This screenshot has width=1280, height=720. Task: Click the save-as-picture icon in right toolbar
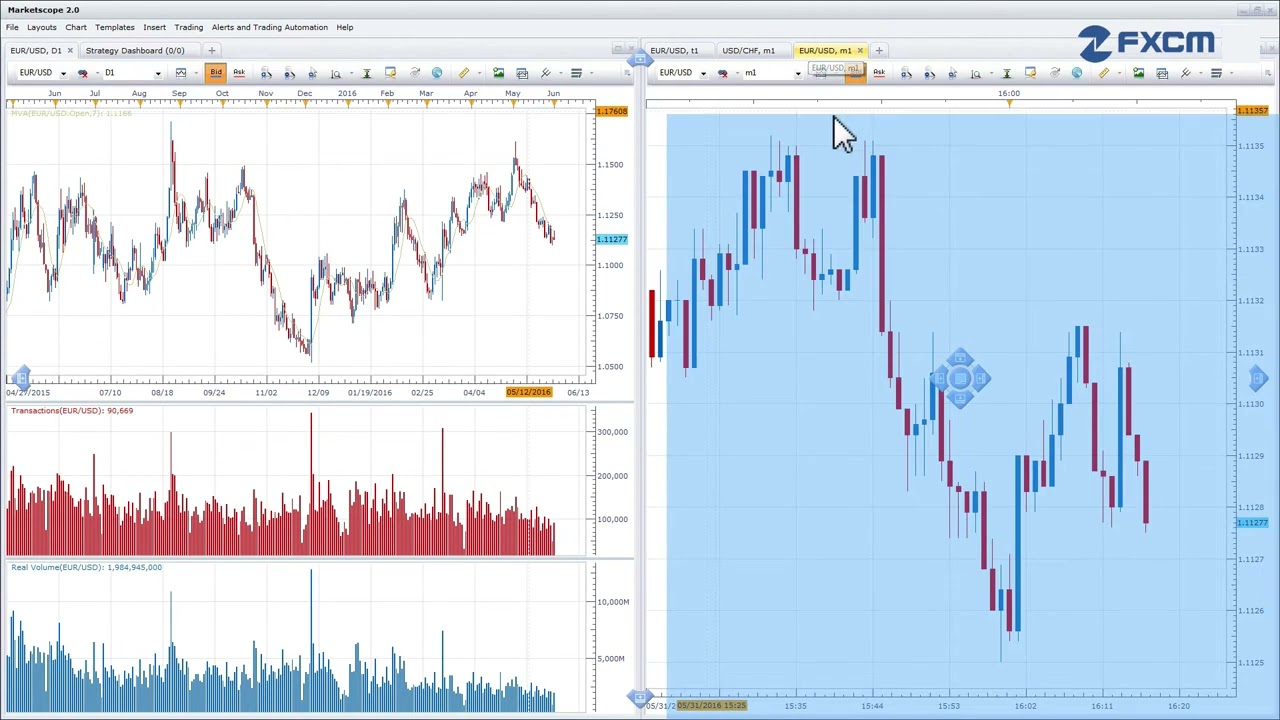[x=1138, y=73]
